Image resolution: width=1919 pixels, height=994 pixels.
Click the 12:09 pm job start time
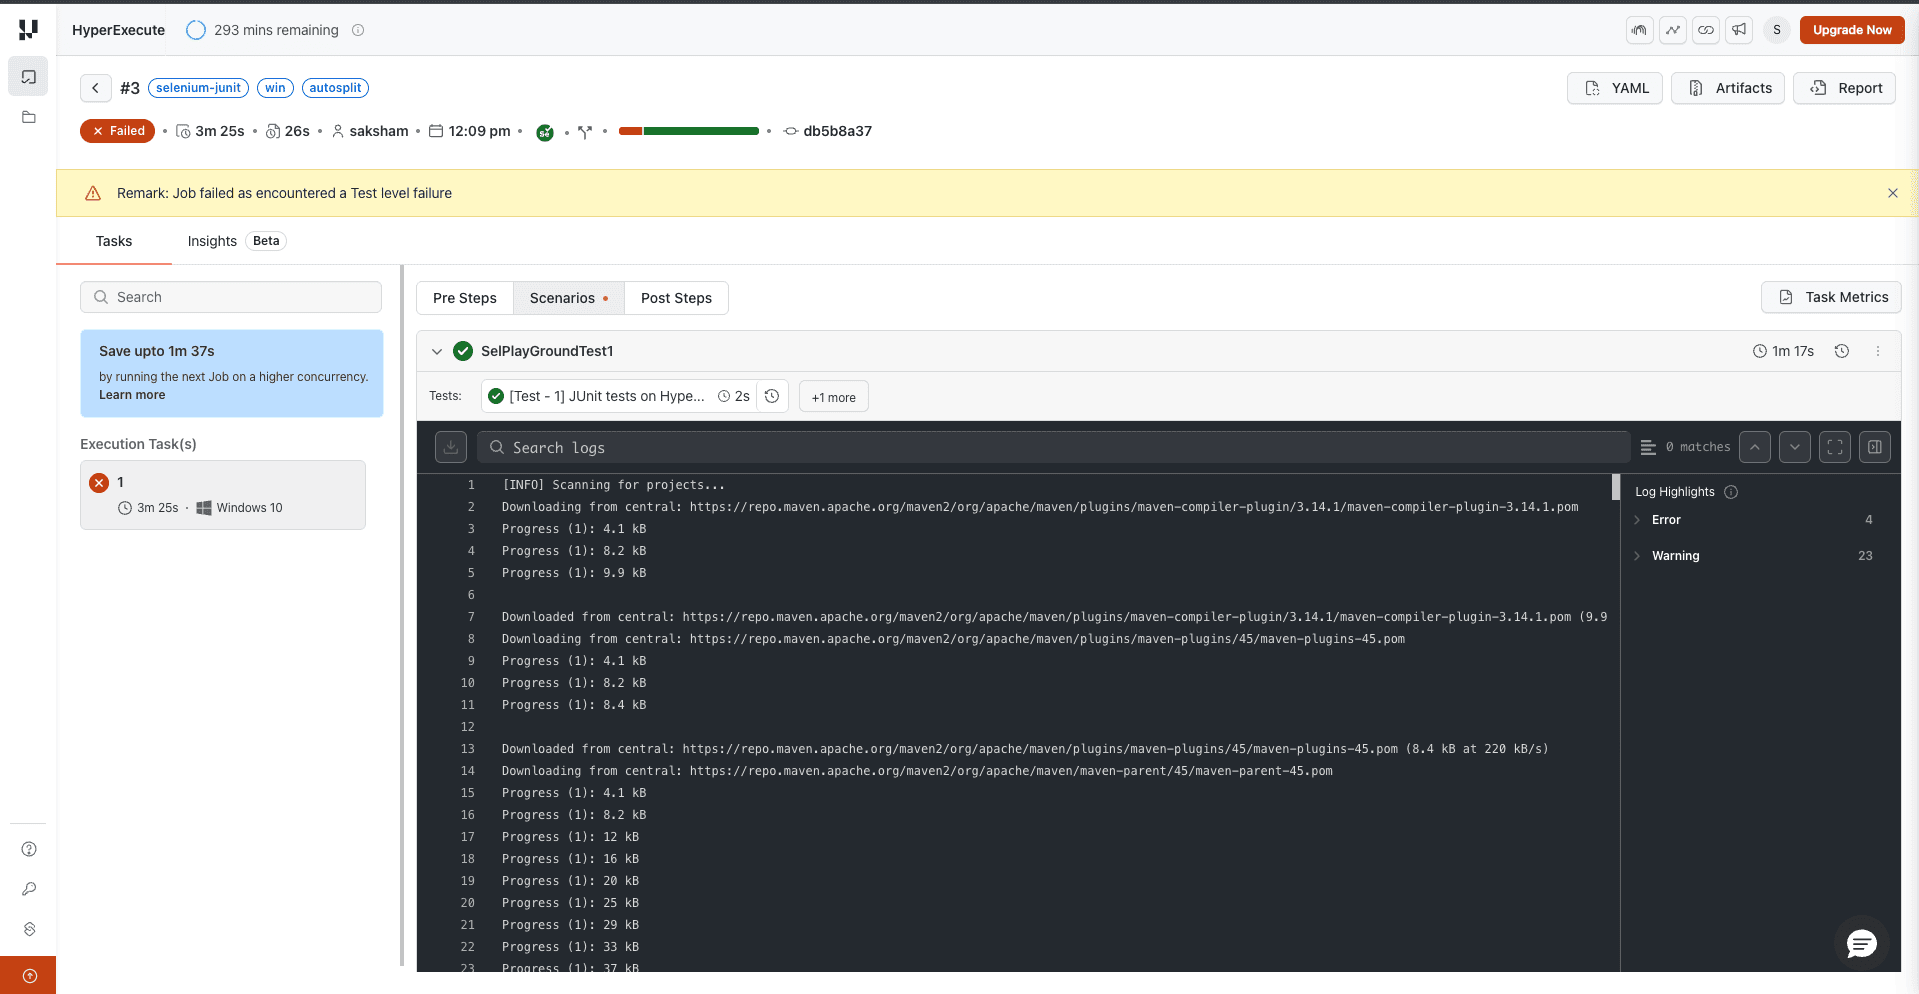point(479,131)
